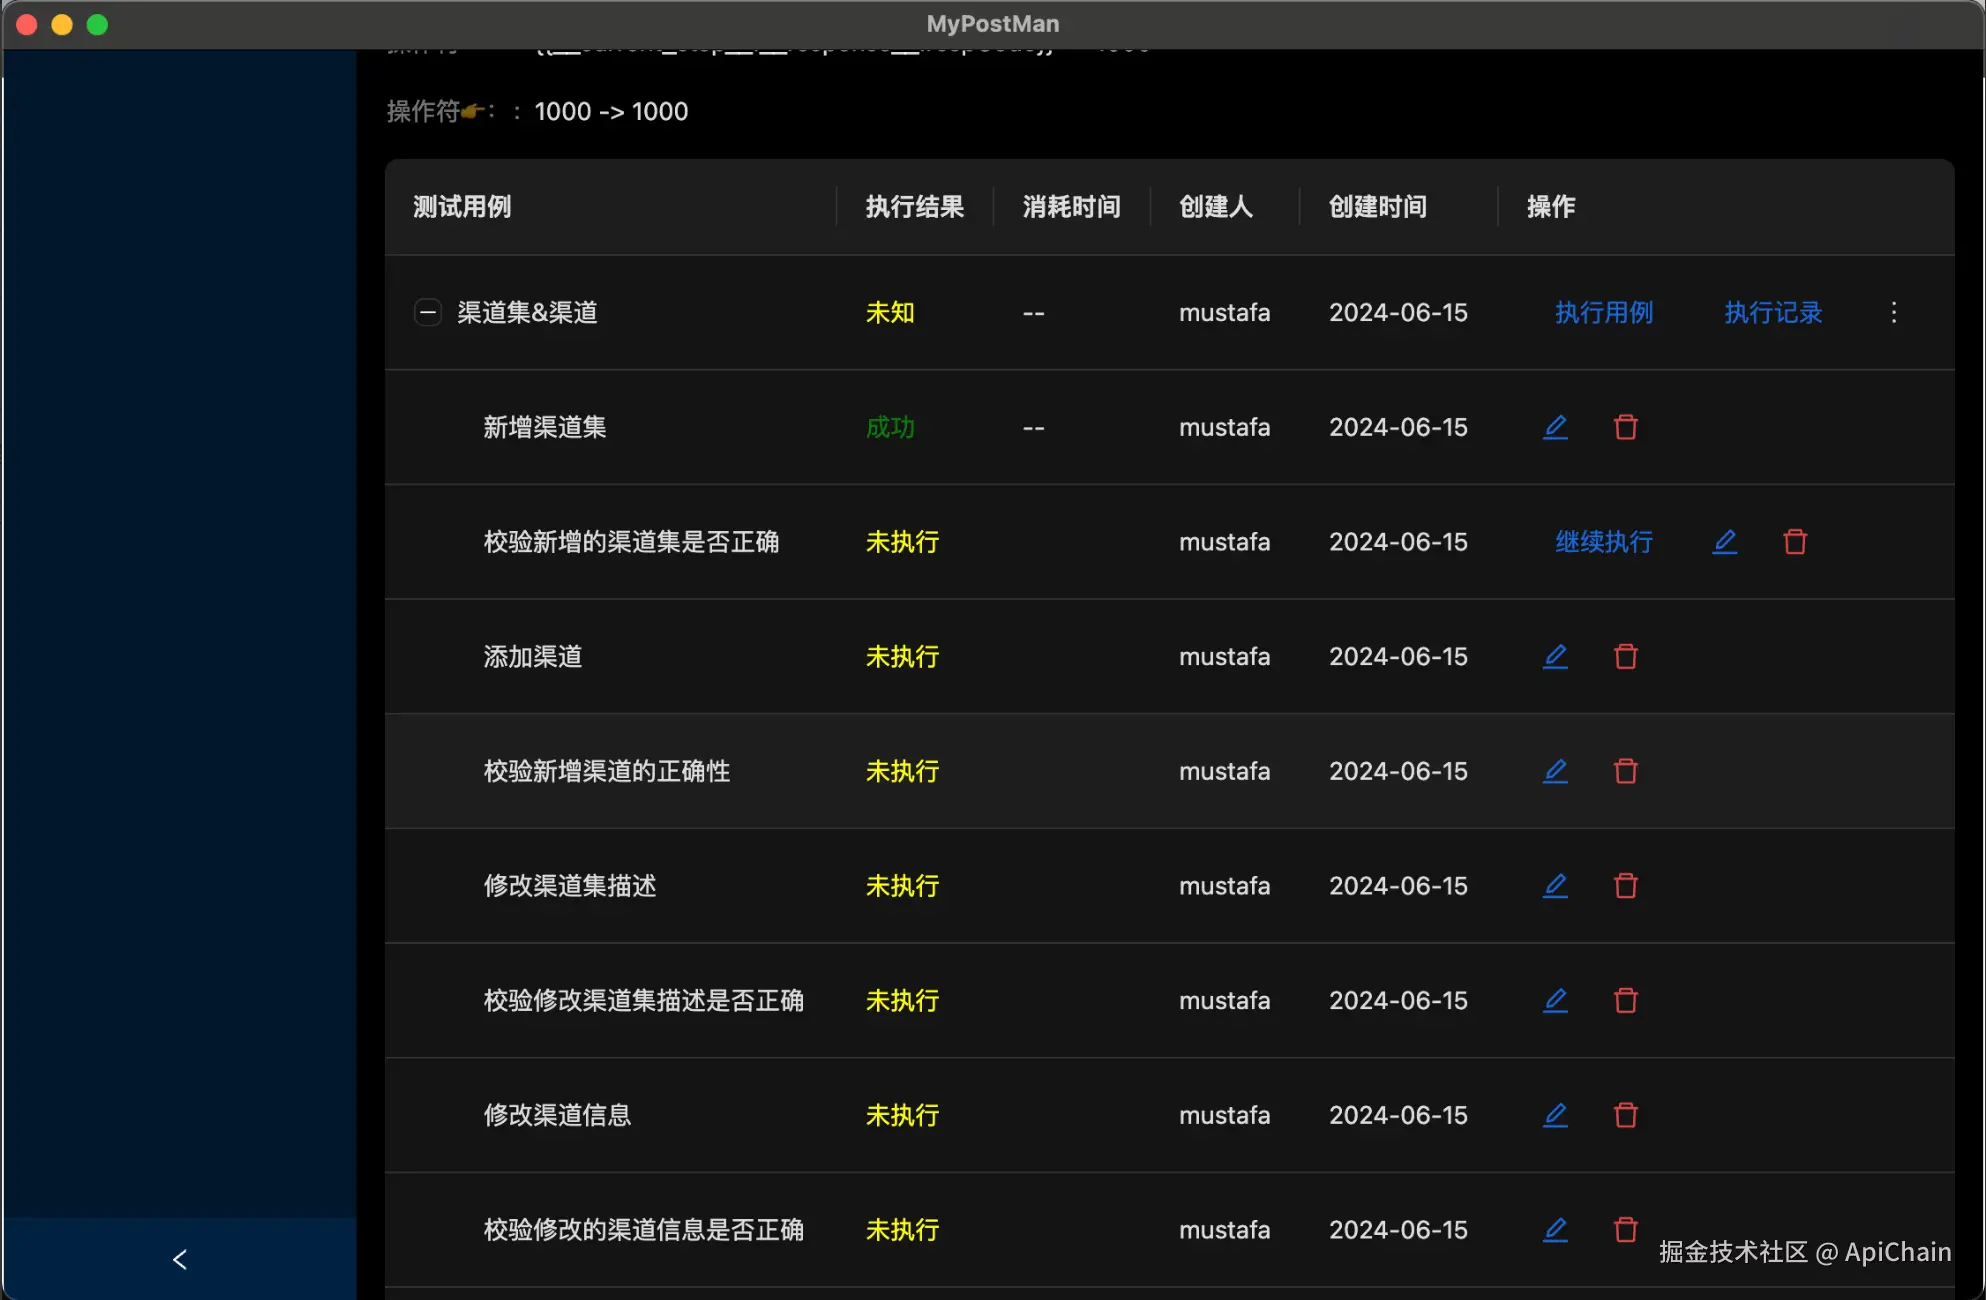This screenshot has width=1986, height=1300.
Task: Click 执行用例 link for 渠道集&渠道
Action: point(1603,312)
